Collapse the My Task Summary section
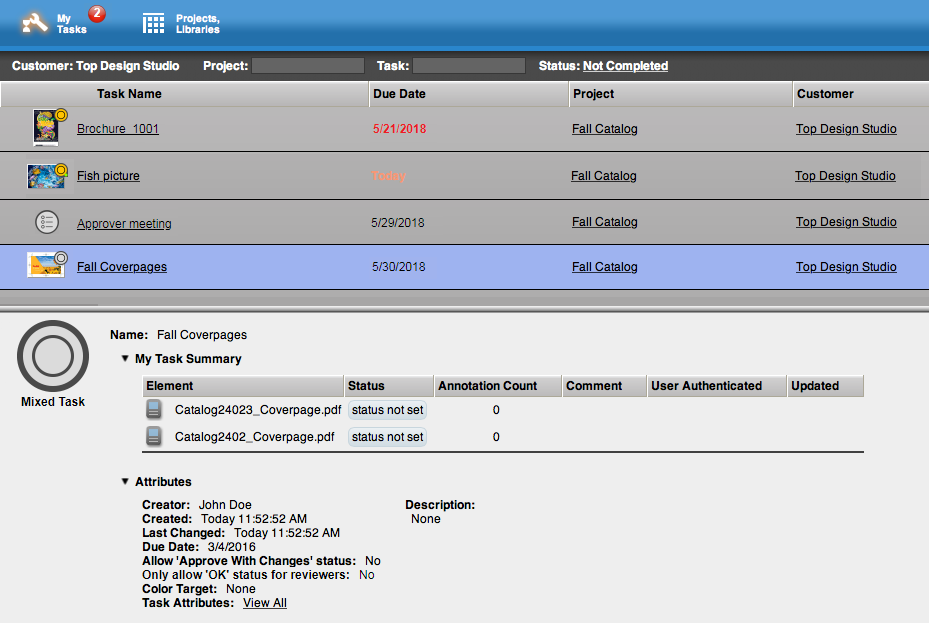 pos(125,359)
